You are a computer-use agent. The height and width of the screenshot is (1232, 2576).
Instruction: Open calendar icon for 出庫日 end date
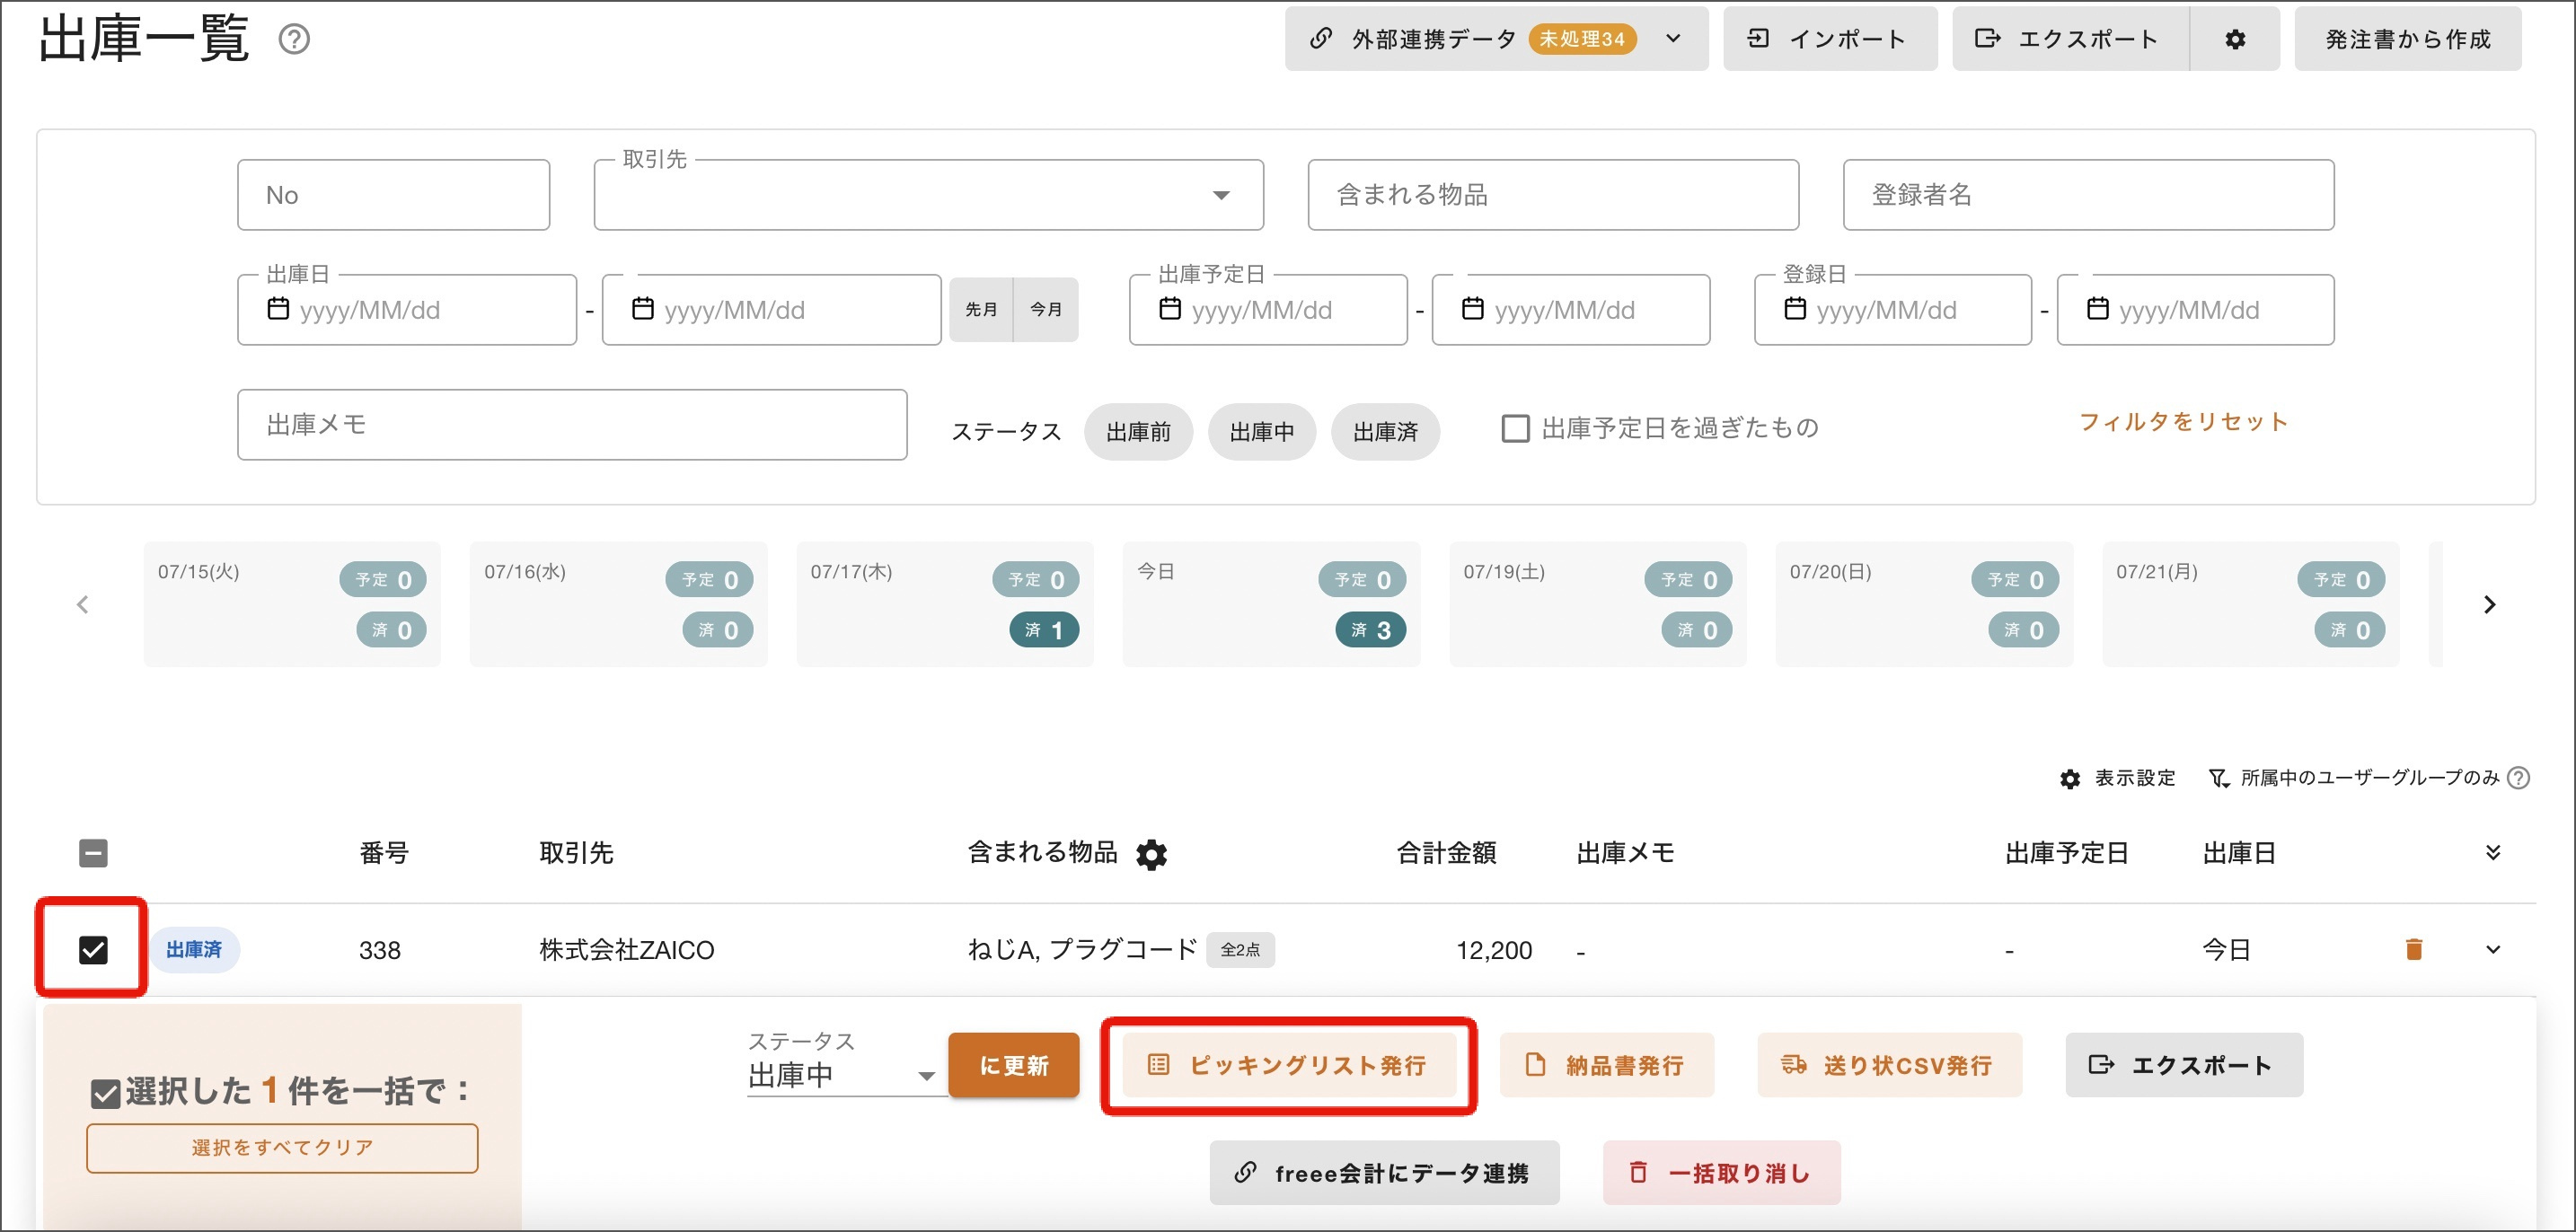click(643, 309)
